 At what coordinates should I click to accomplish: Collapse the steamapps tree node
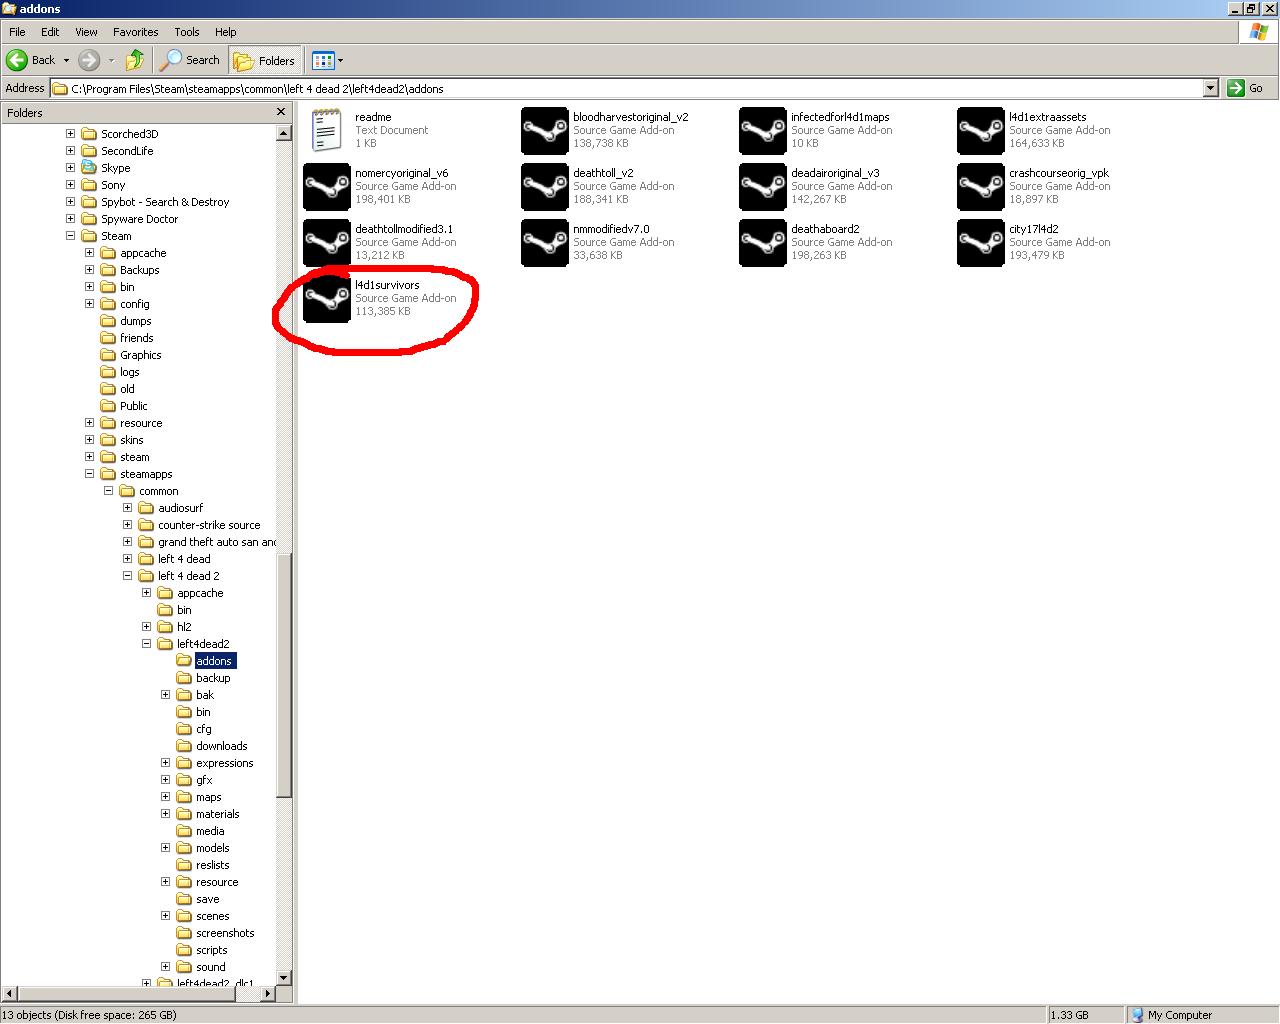coord(89,474)
